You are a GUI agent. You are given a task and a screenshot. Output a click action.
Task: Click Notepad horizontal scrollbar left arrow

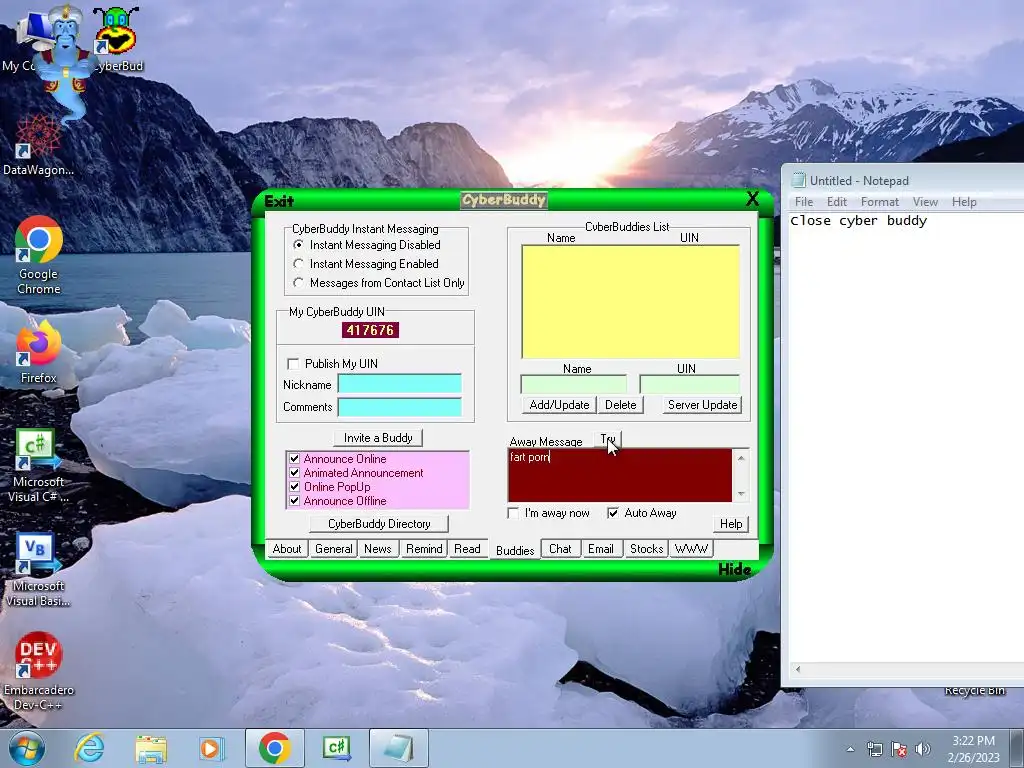(797, 669)
